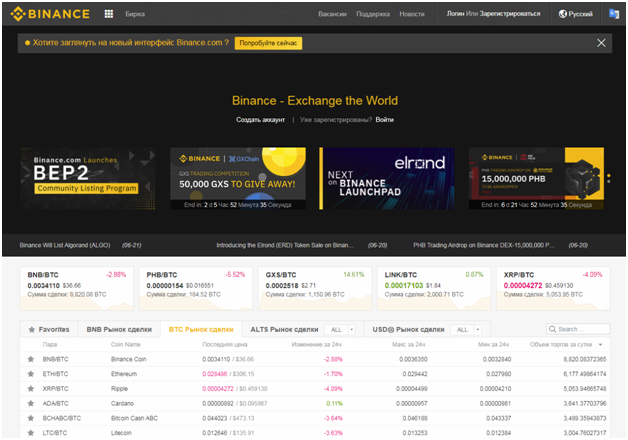Open the XRP/BTC price card
Screen dimensions: 628x440
553,289
